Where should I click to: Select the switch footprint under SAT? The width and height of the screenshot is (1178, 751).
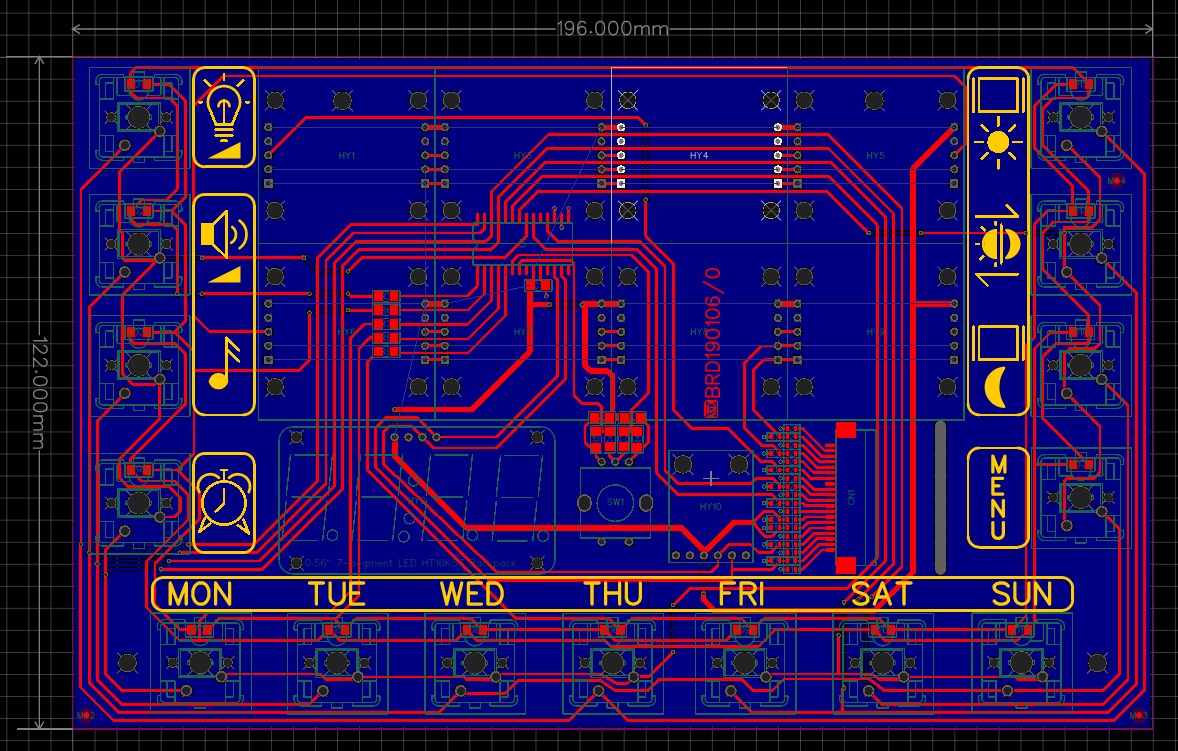[883, 663]
